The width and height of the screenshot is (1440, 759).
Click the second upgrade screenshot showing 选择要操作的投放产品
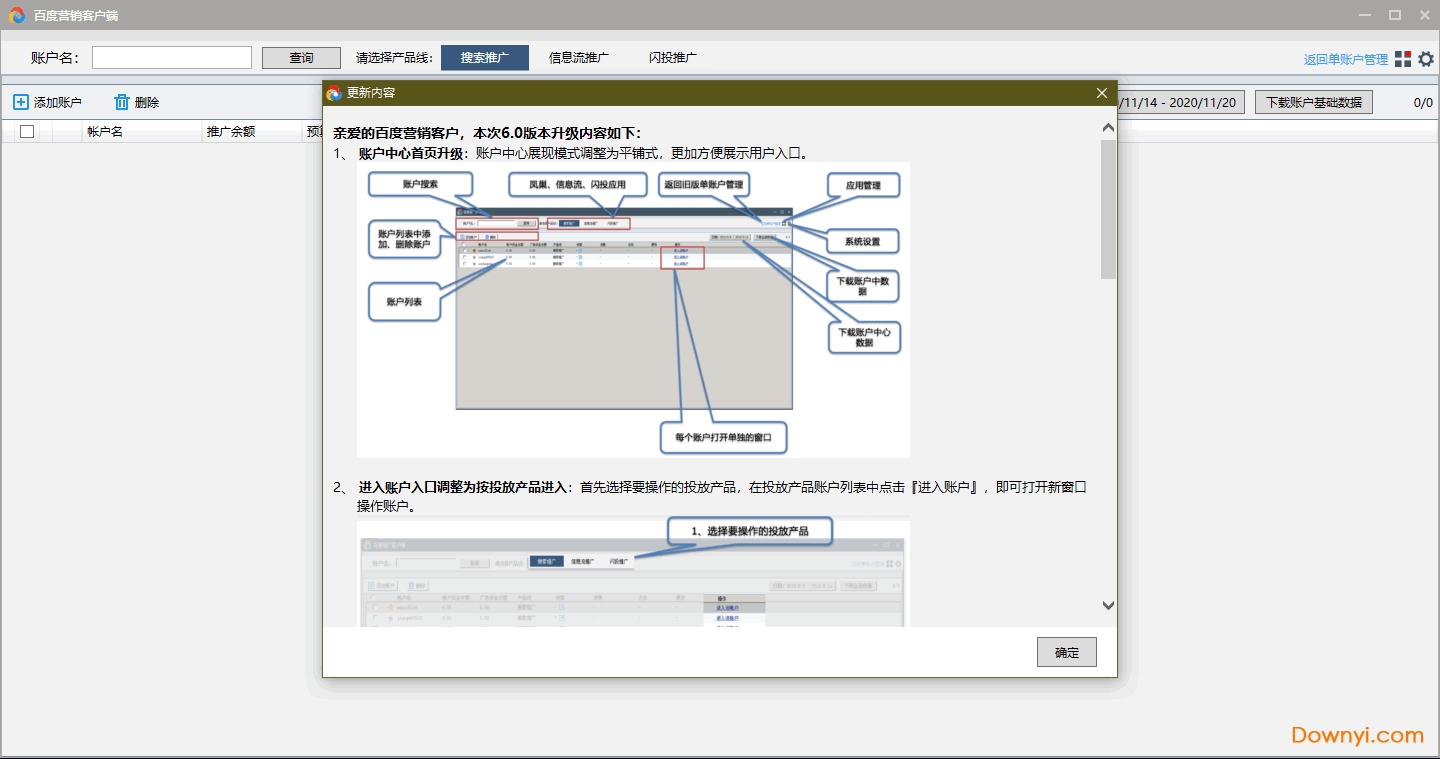633,572
